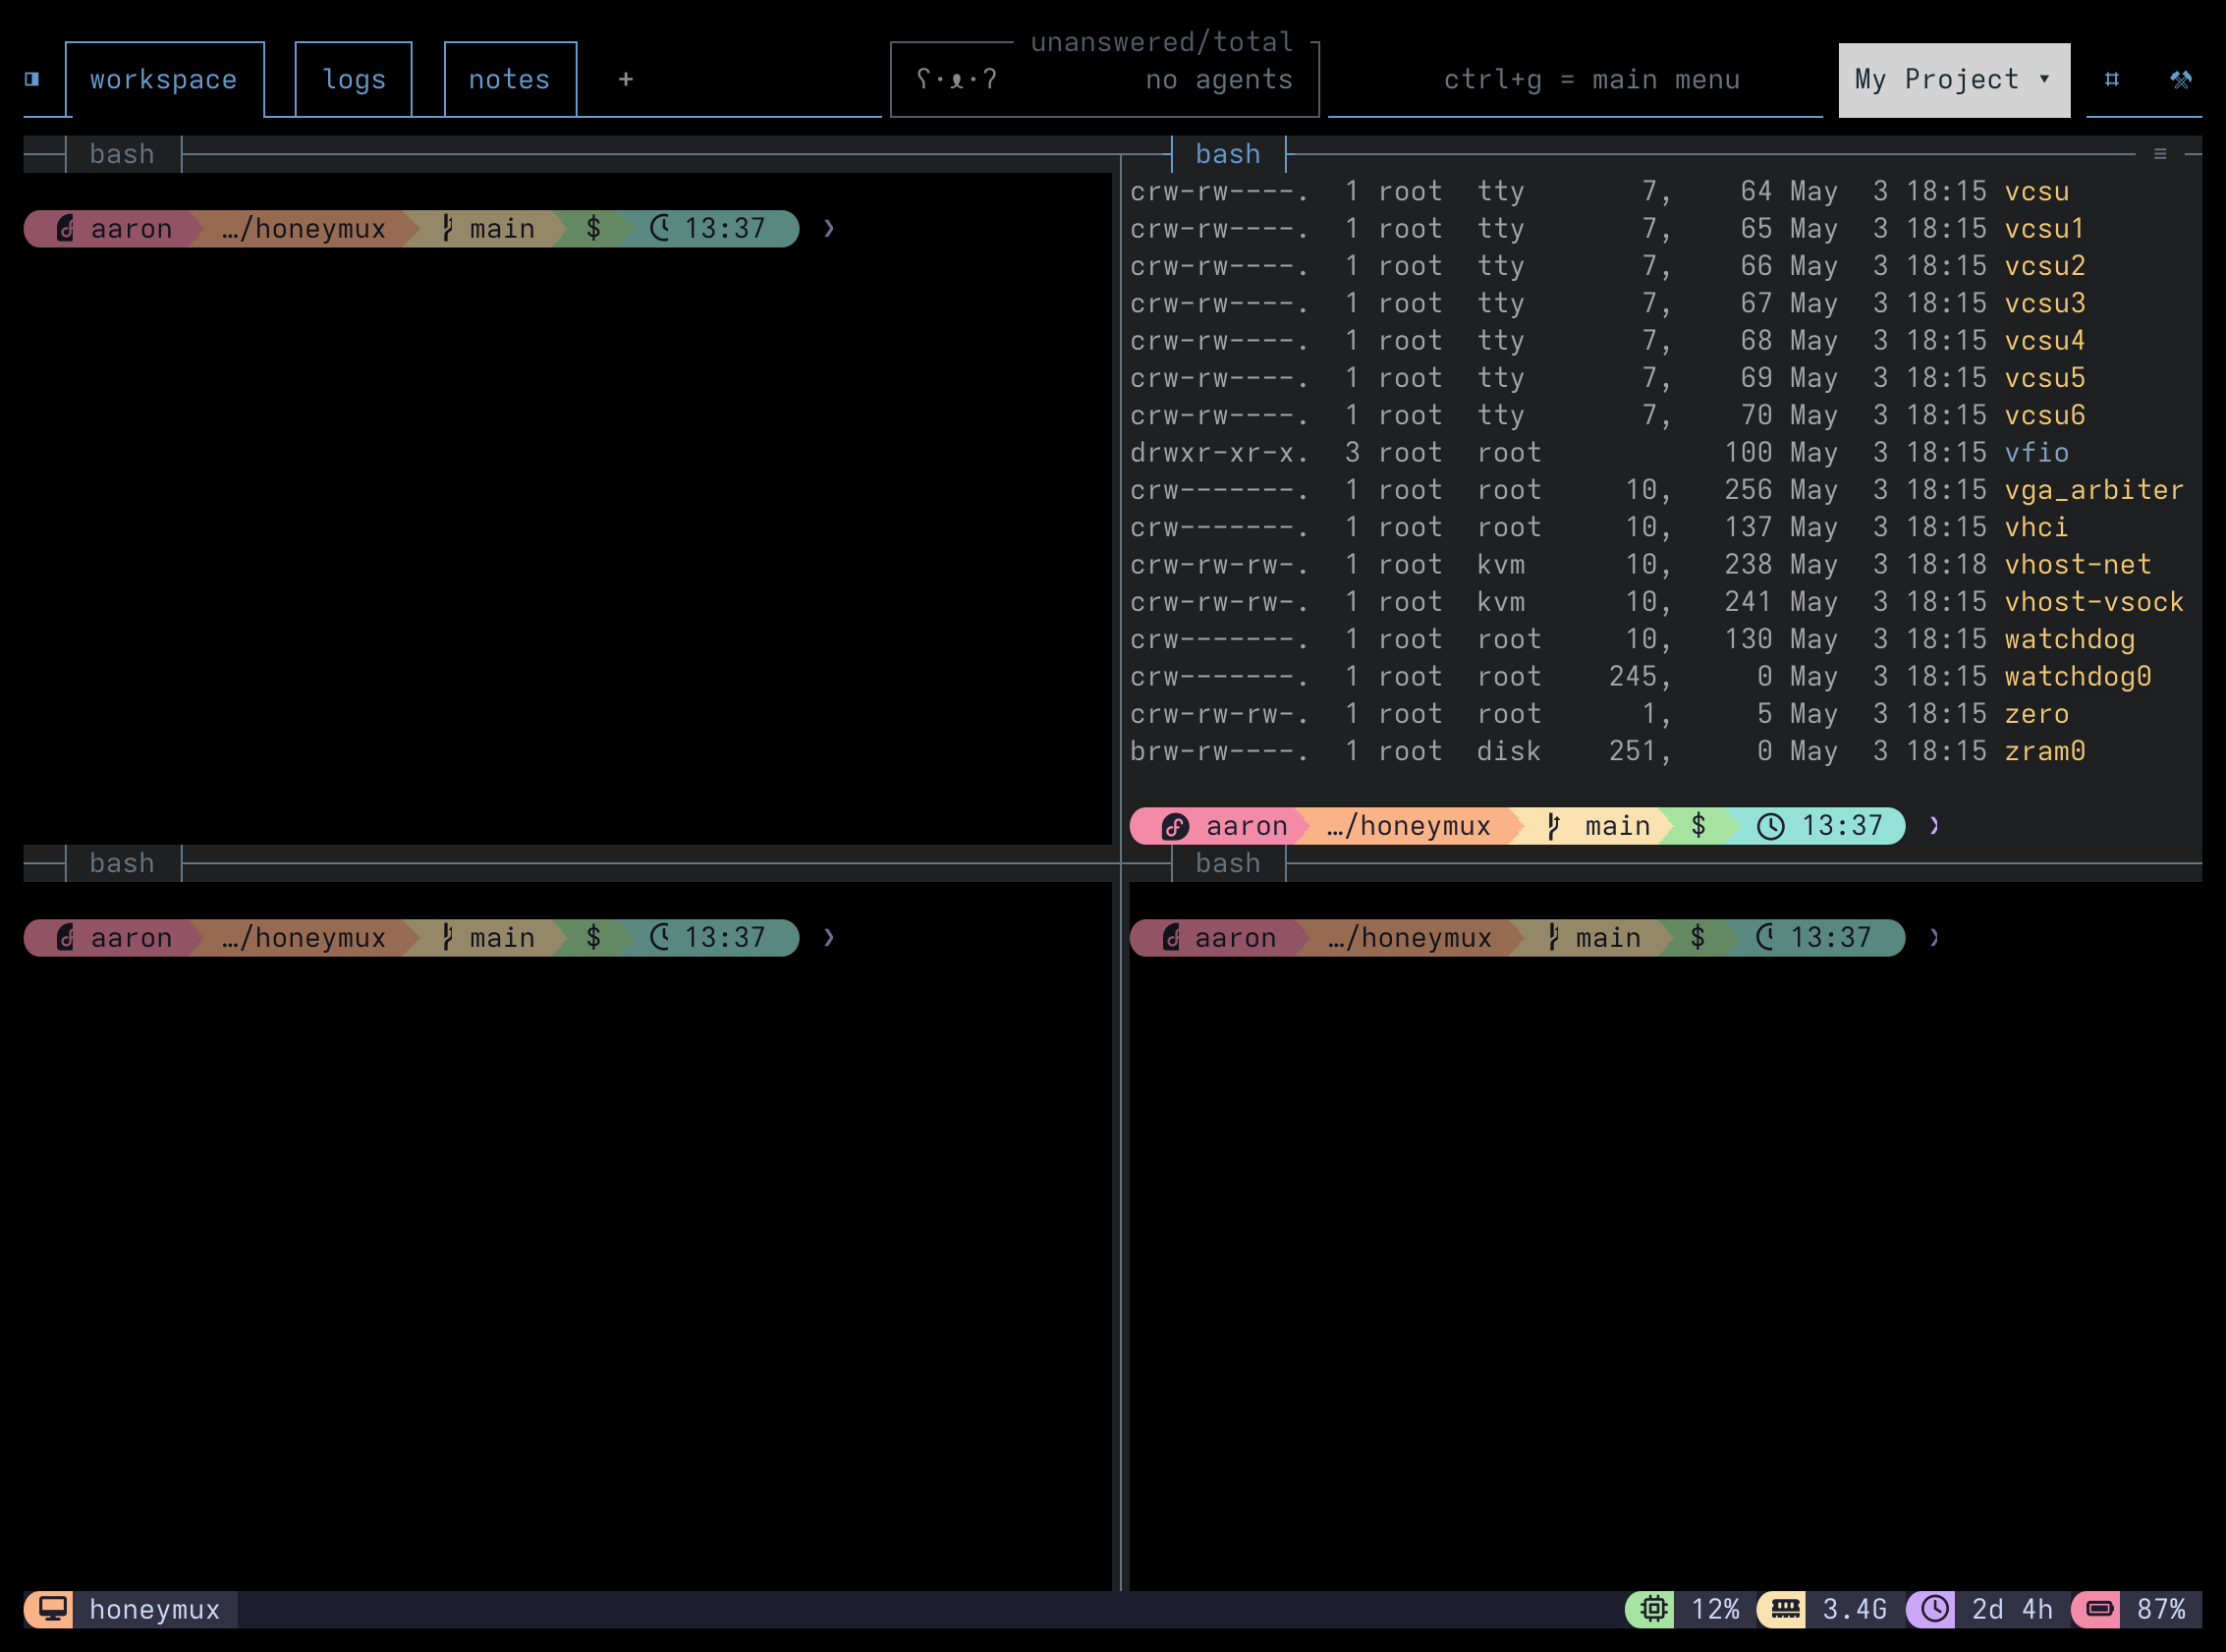Viewport: 2226px width, 1652px height.
Task: Select the bottom-left bash pane title
Action: tap(122, 863)
